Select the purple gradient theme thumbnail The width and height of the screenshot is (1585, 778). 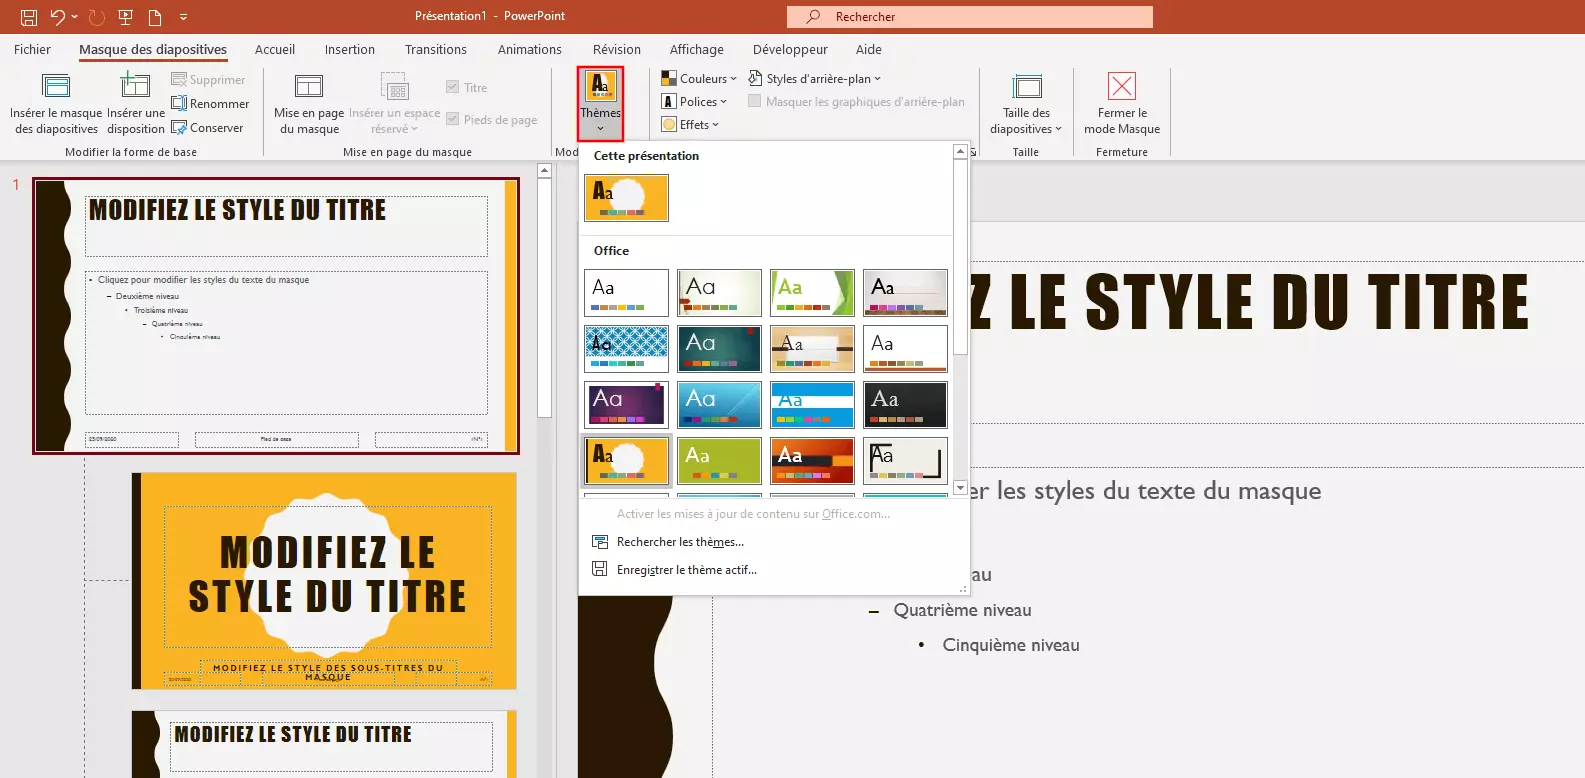[626, 405]
